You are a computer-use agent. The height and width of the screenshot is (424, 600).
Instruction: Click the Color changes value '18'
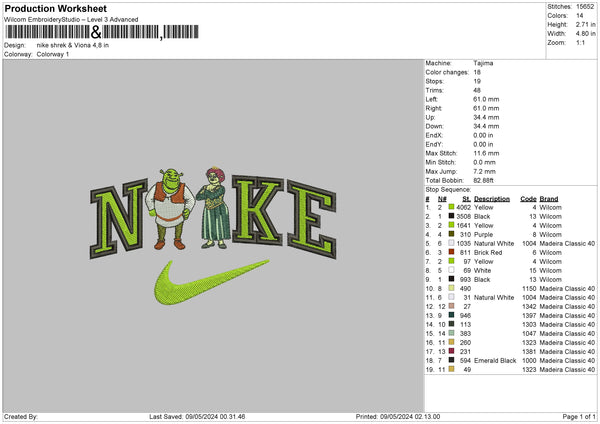tap(477, 72)
